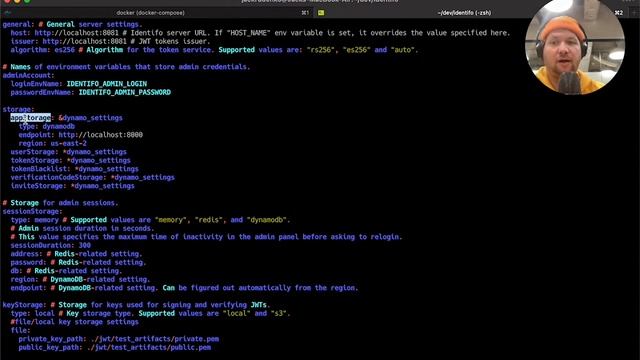The image size is (640, 360).
Task: Click the 'type: dynamodb' line
Action: [47, 127]
